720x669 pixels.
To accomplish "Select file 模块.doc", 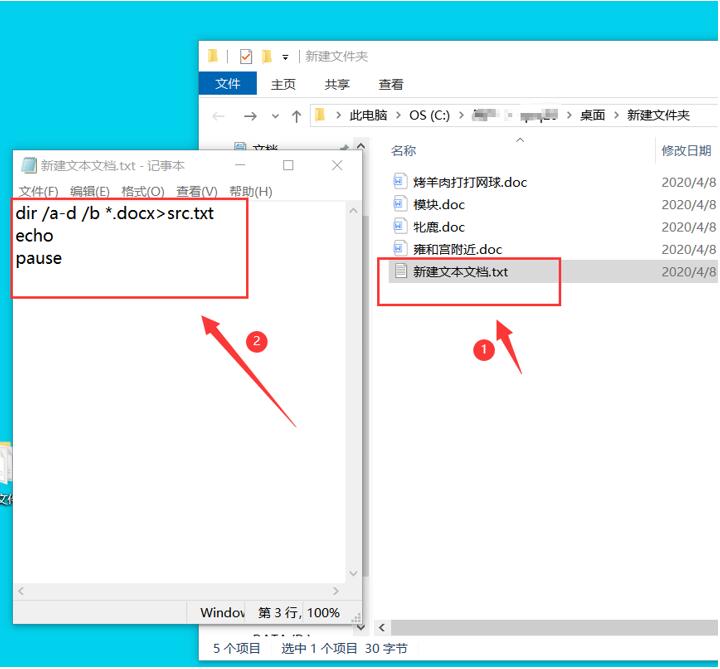I will point(439,205).
